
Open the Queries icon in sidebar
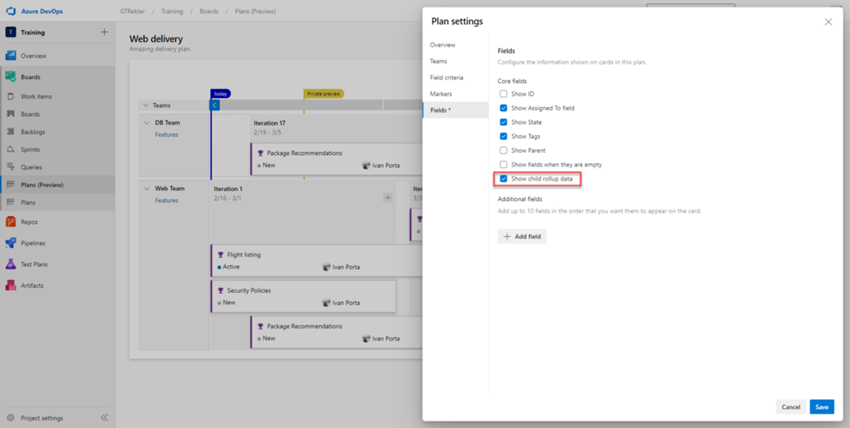click(10, 167)
